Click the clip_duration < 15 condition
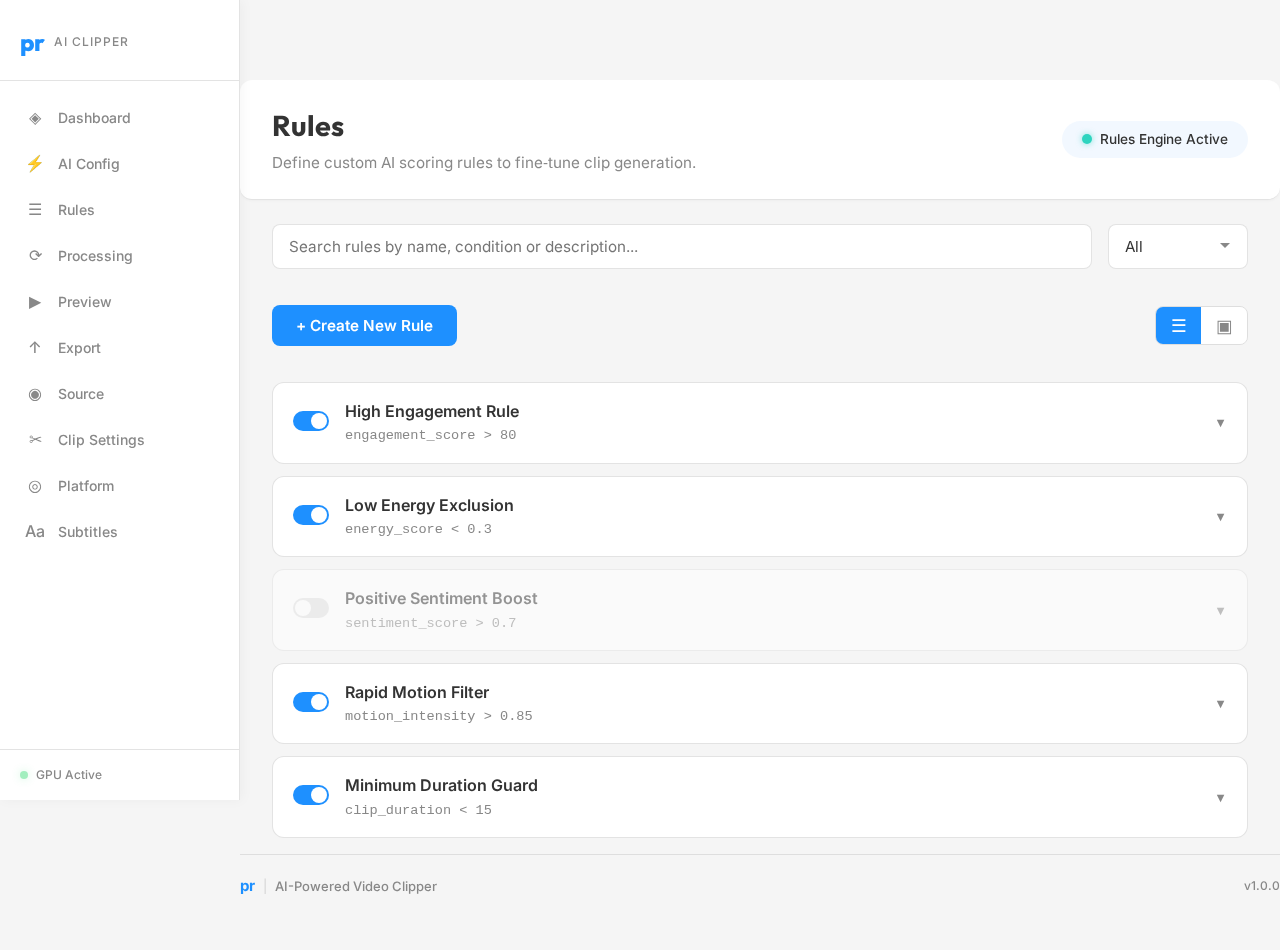This screenshot has width=1280, height=950. coord(418,811)
